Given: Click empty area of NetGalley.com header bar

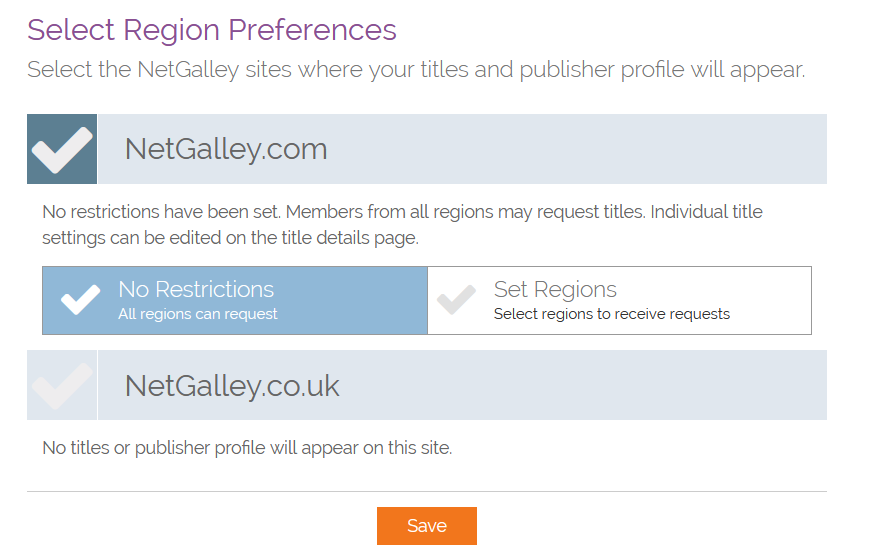Looking at the screenshot, I should point(600,149).
